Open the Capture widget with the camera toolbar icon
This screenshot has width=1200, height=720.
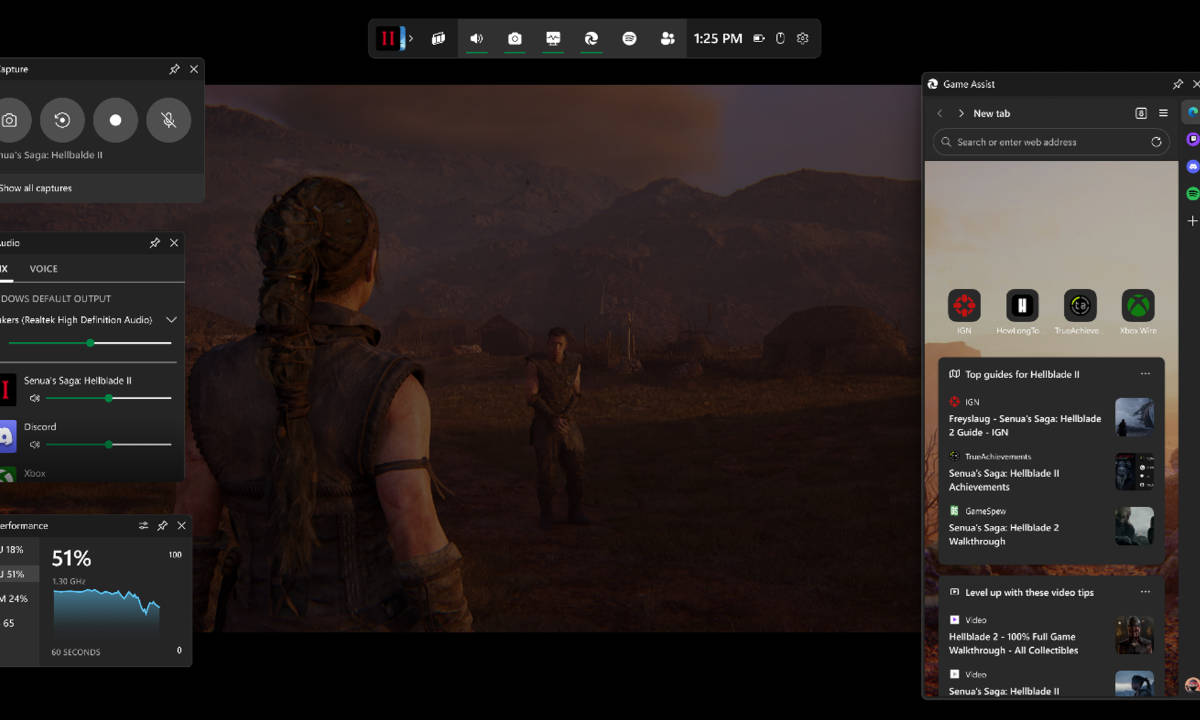514,38
